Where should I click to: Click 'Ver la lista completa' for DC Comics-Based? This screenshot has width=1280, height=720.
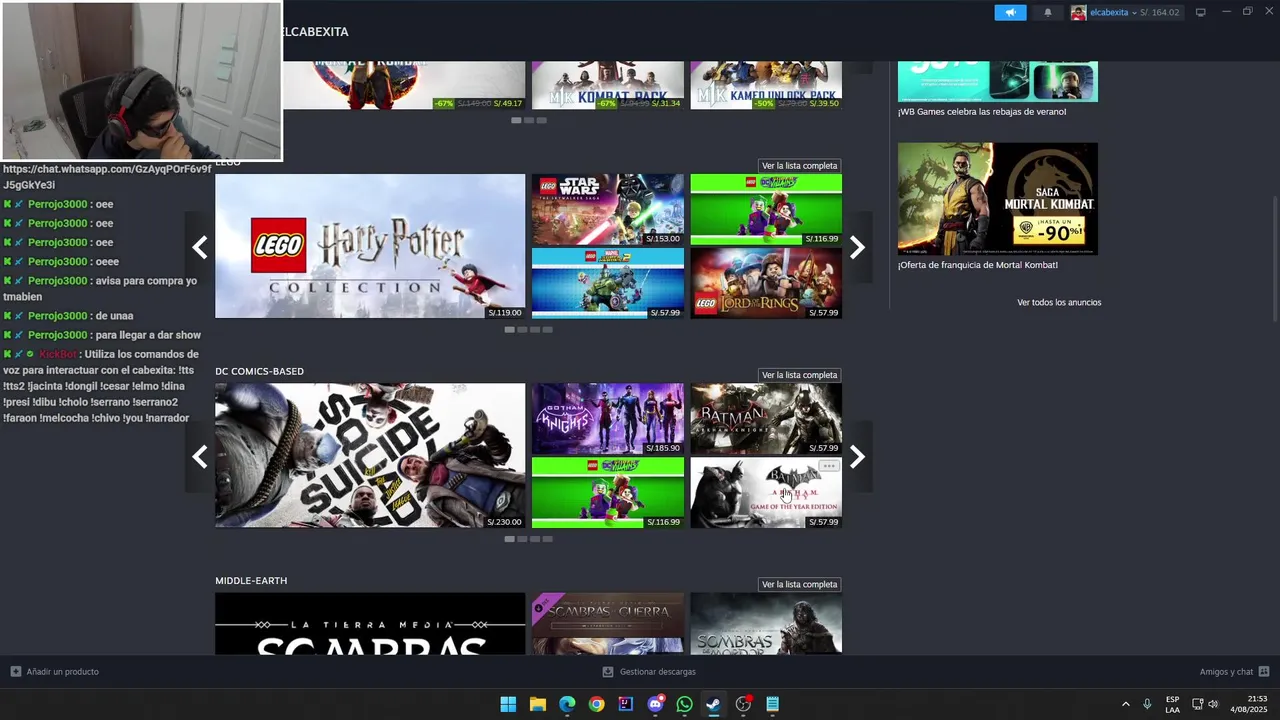799,375
